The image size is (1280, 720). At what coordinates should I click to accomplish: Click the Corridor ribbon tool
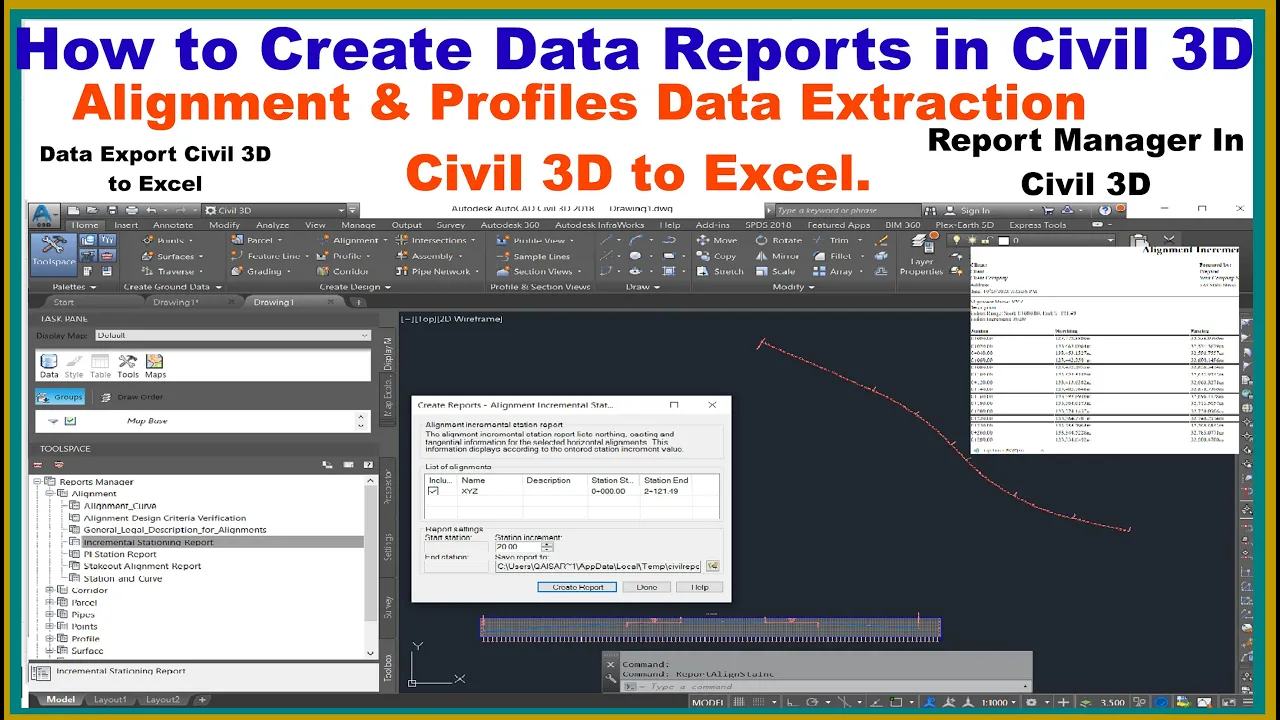[343, 271]
